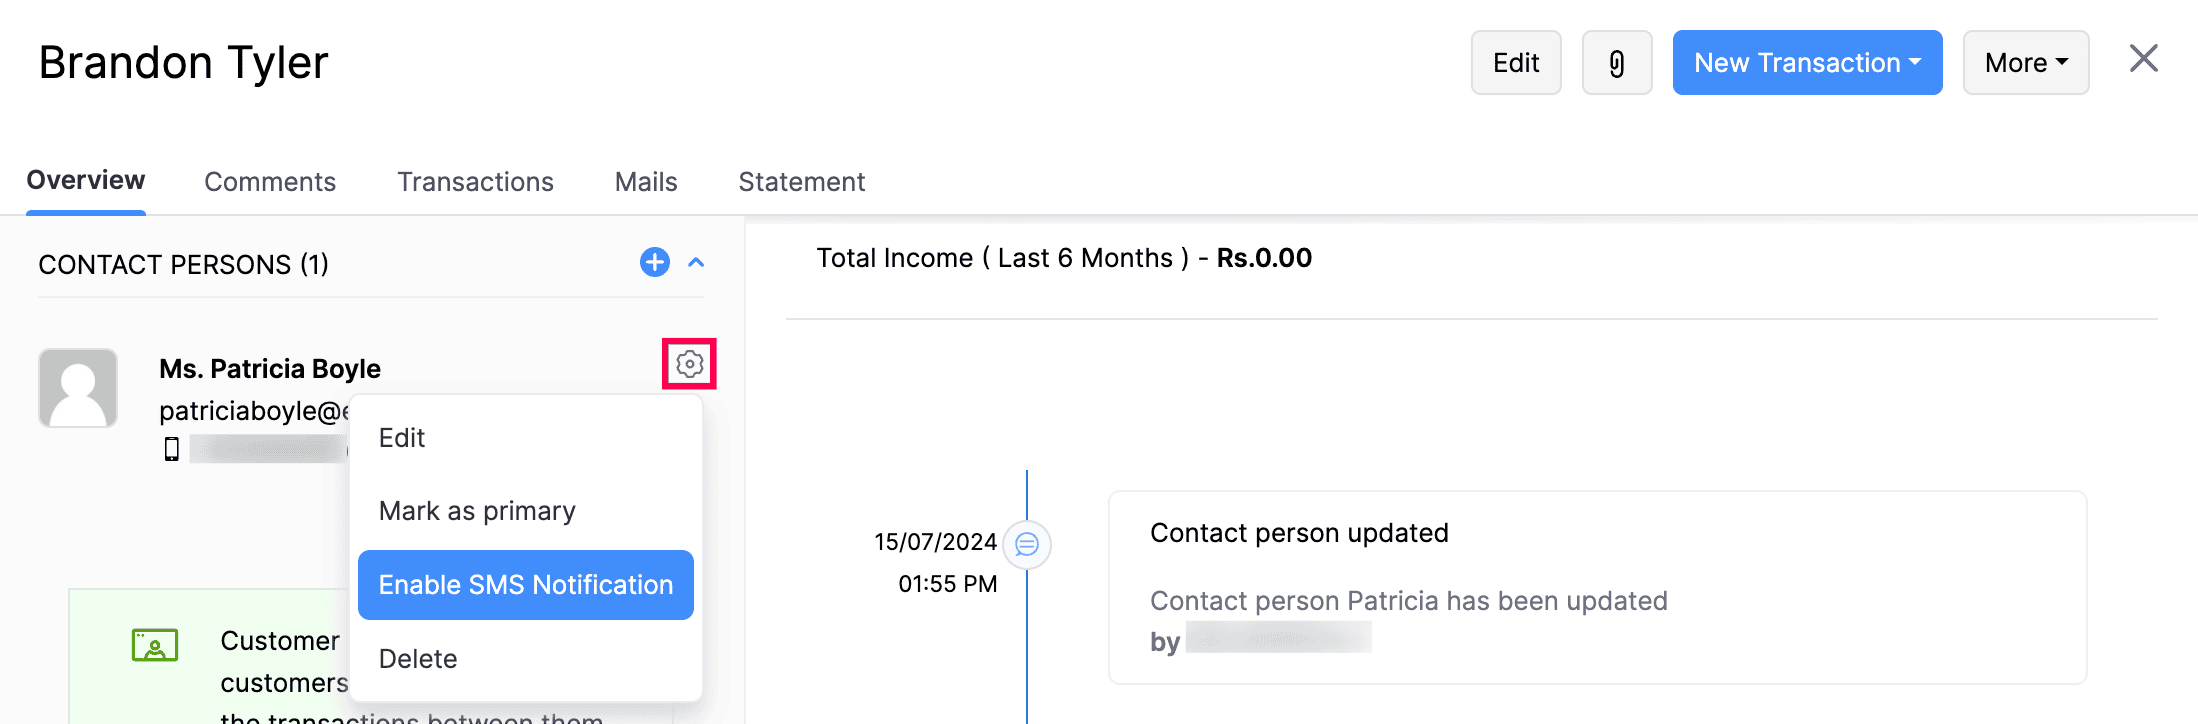The height and width of the screenshot is (724, 2198).
Task: Choose Edit from contact person menu
Action: point(402,438)
